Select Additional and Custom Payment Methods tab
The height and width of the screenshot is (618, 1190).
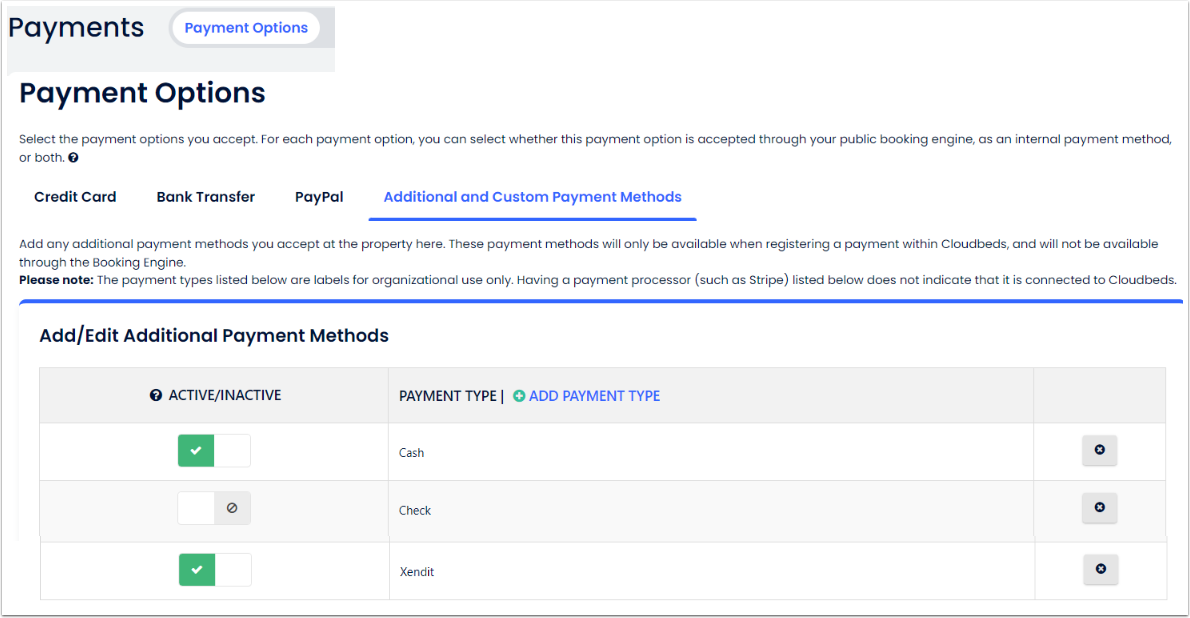point(532,197)
